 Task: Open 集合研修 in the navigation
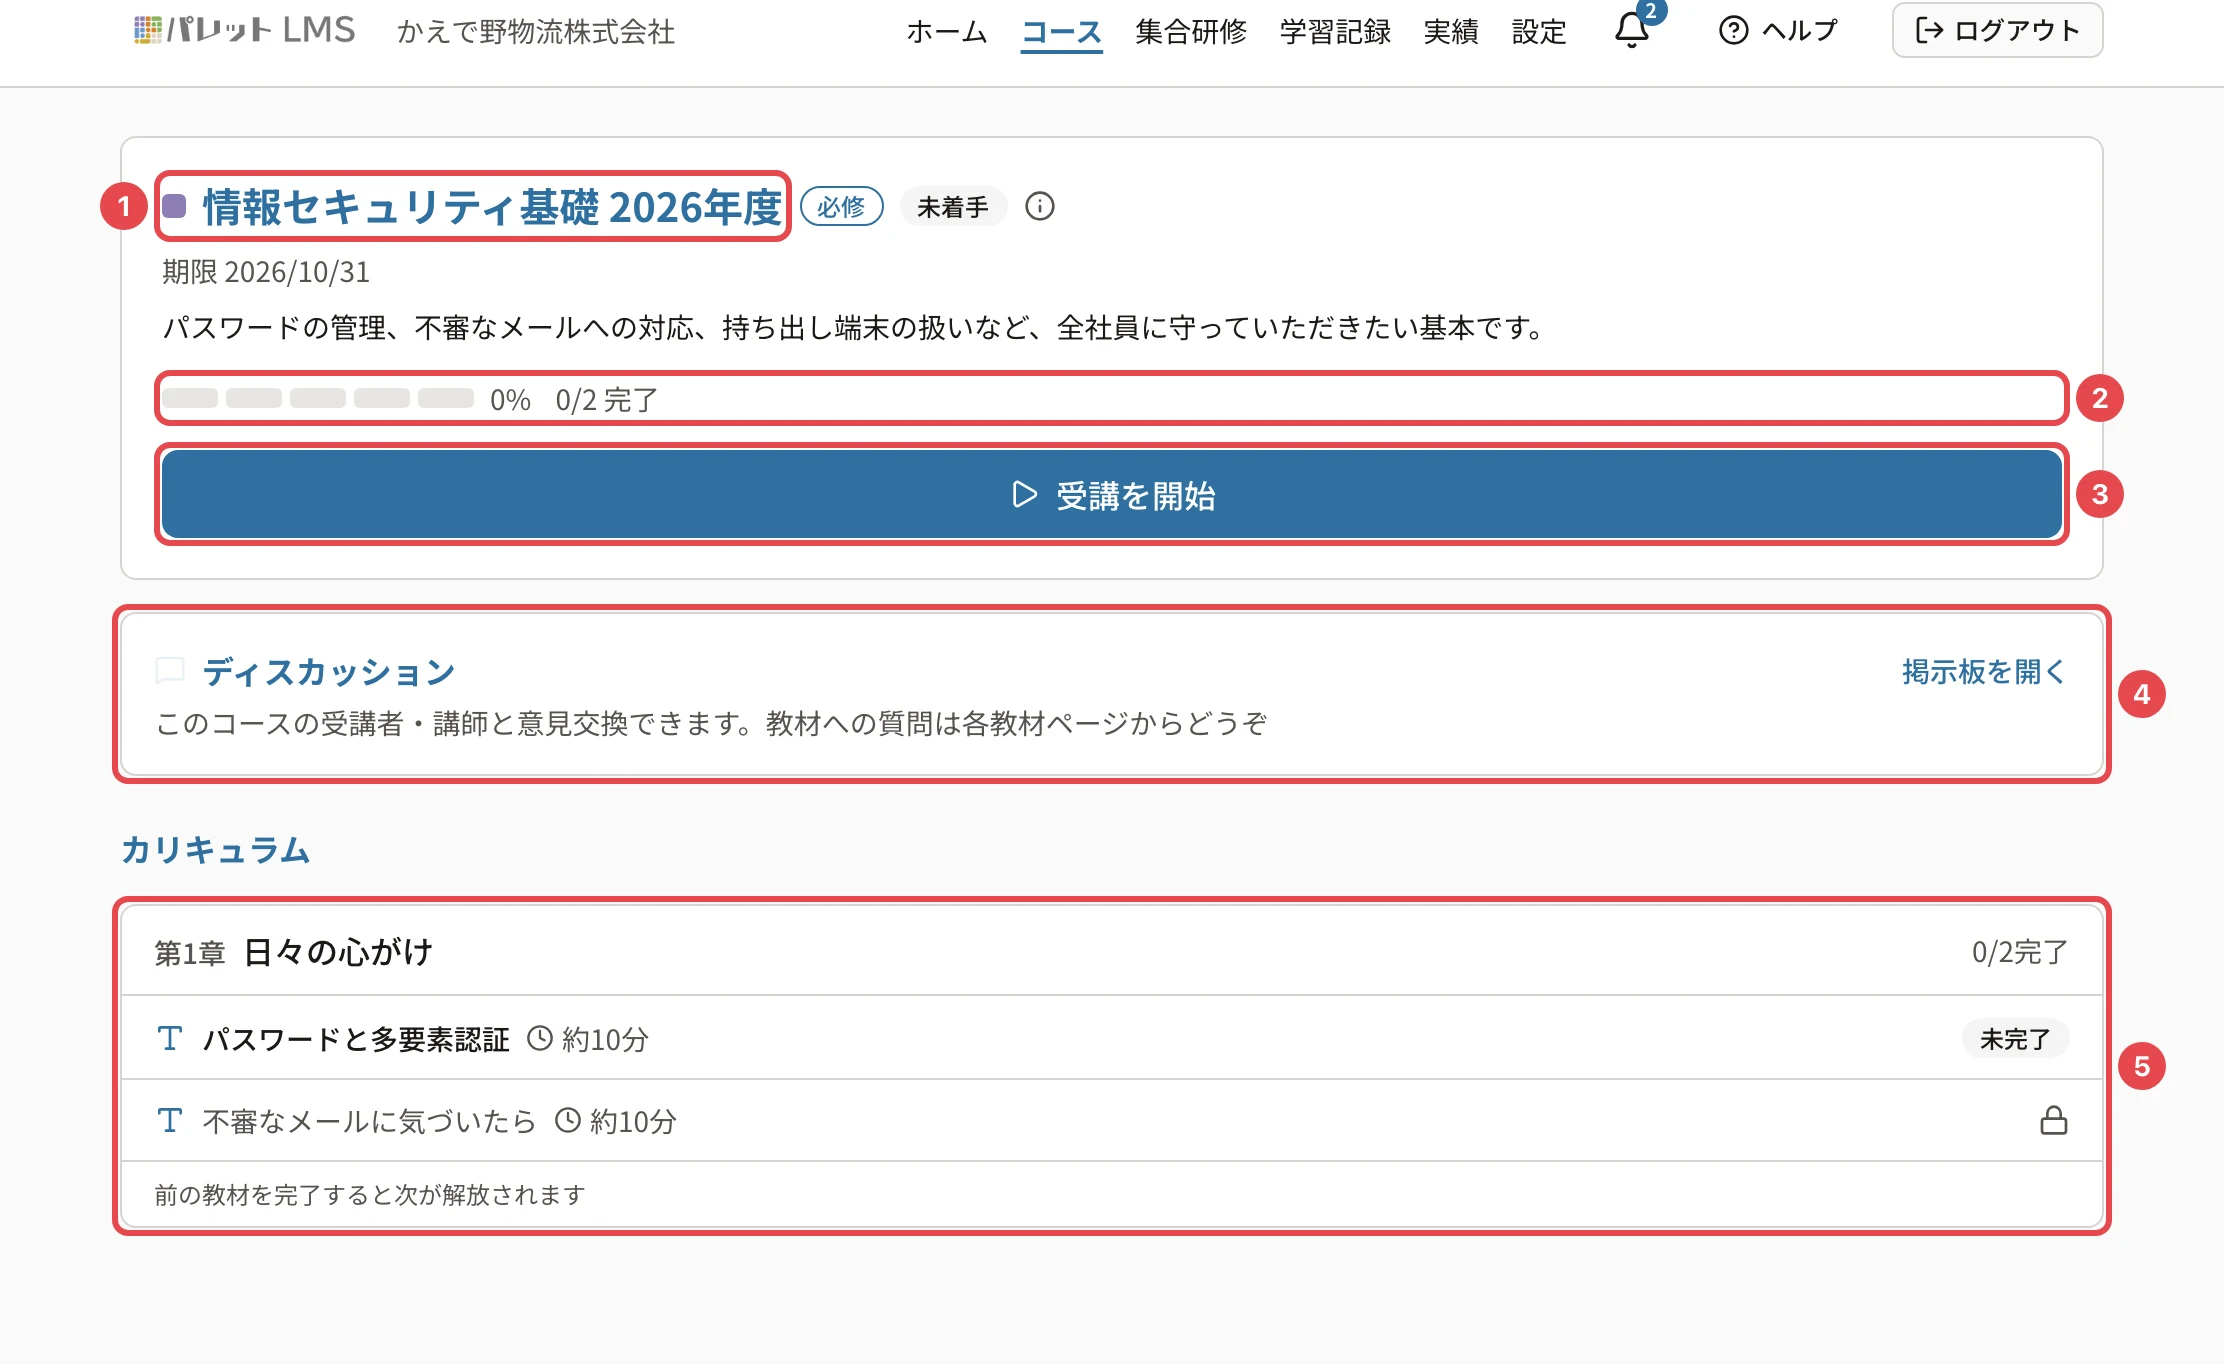[1191, 32]
